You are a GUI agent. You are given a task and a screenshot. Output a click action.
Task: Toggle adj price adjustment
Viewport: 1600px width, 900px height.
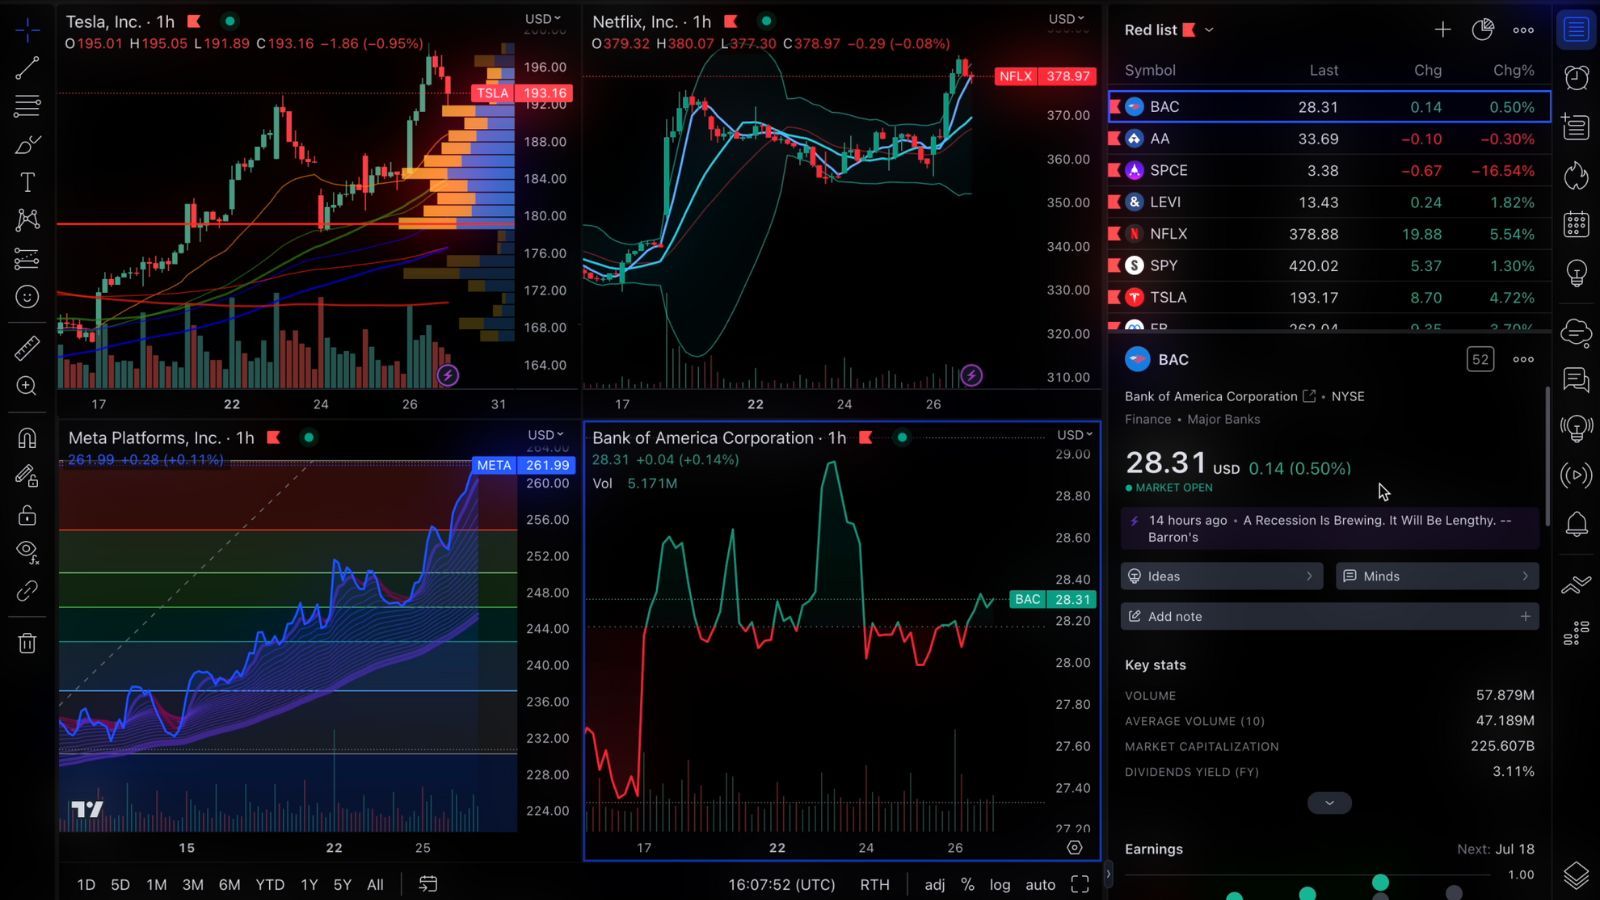[935, 884]
